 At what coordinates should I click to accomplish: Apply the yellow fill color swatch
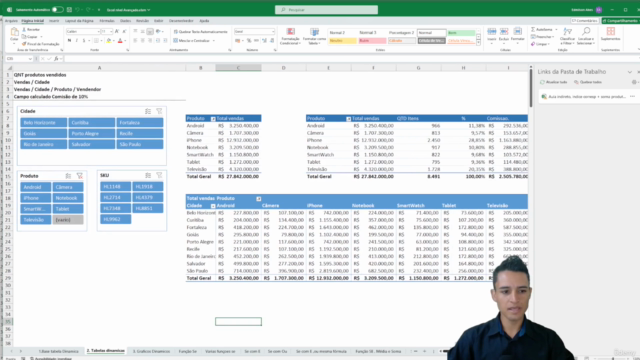109,40
